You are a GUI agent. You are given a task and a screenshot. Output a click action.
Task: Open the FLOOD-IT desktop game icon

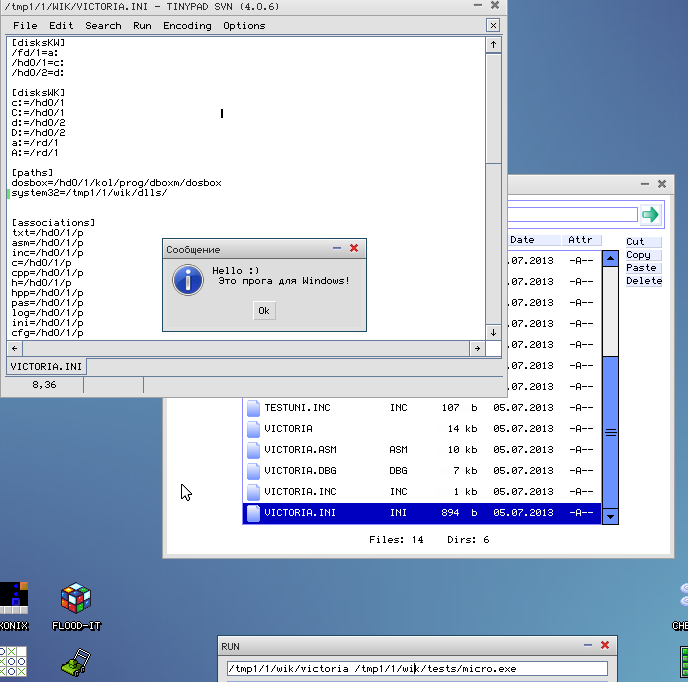pyautogui.click(x=75, y=599)
